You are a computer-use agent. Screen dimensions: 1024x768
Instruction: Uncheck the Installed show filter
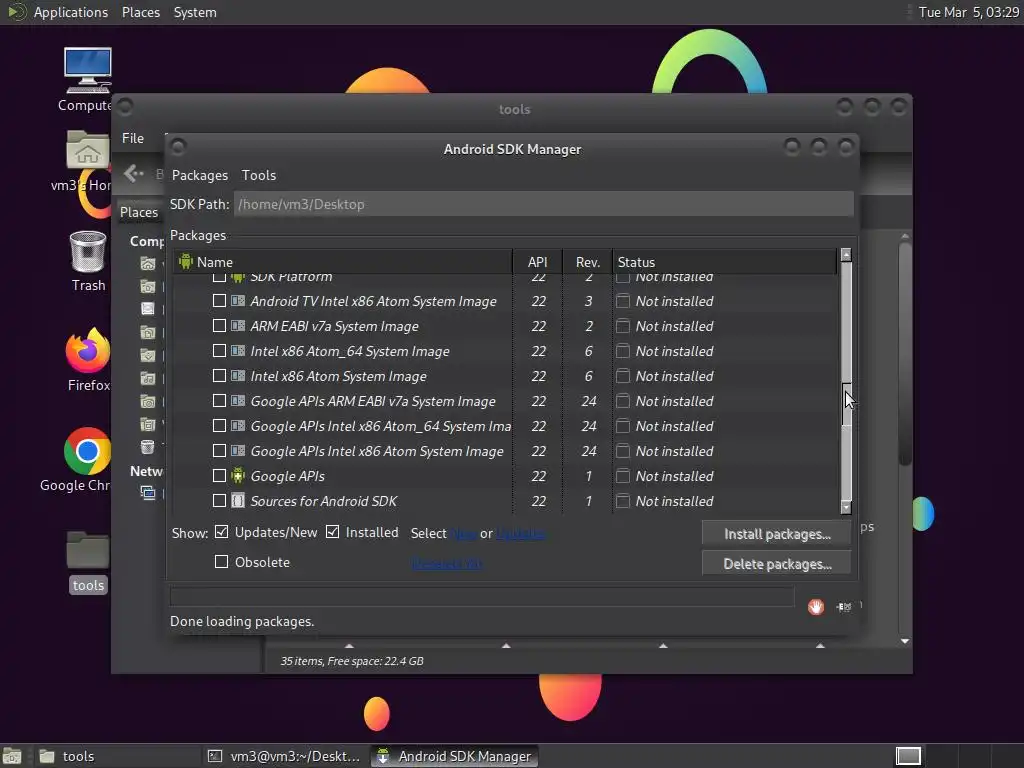332,532
